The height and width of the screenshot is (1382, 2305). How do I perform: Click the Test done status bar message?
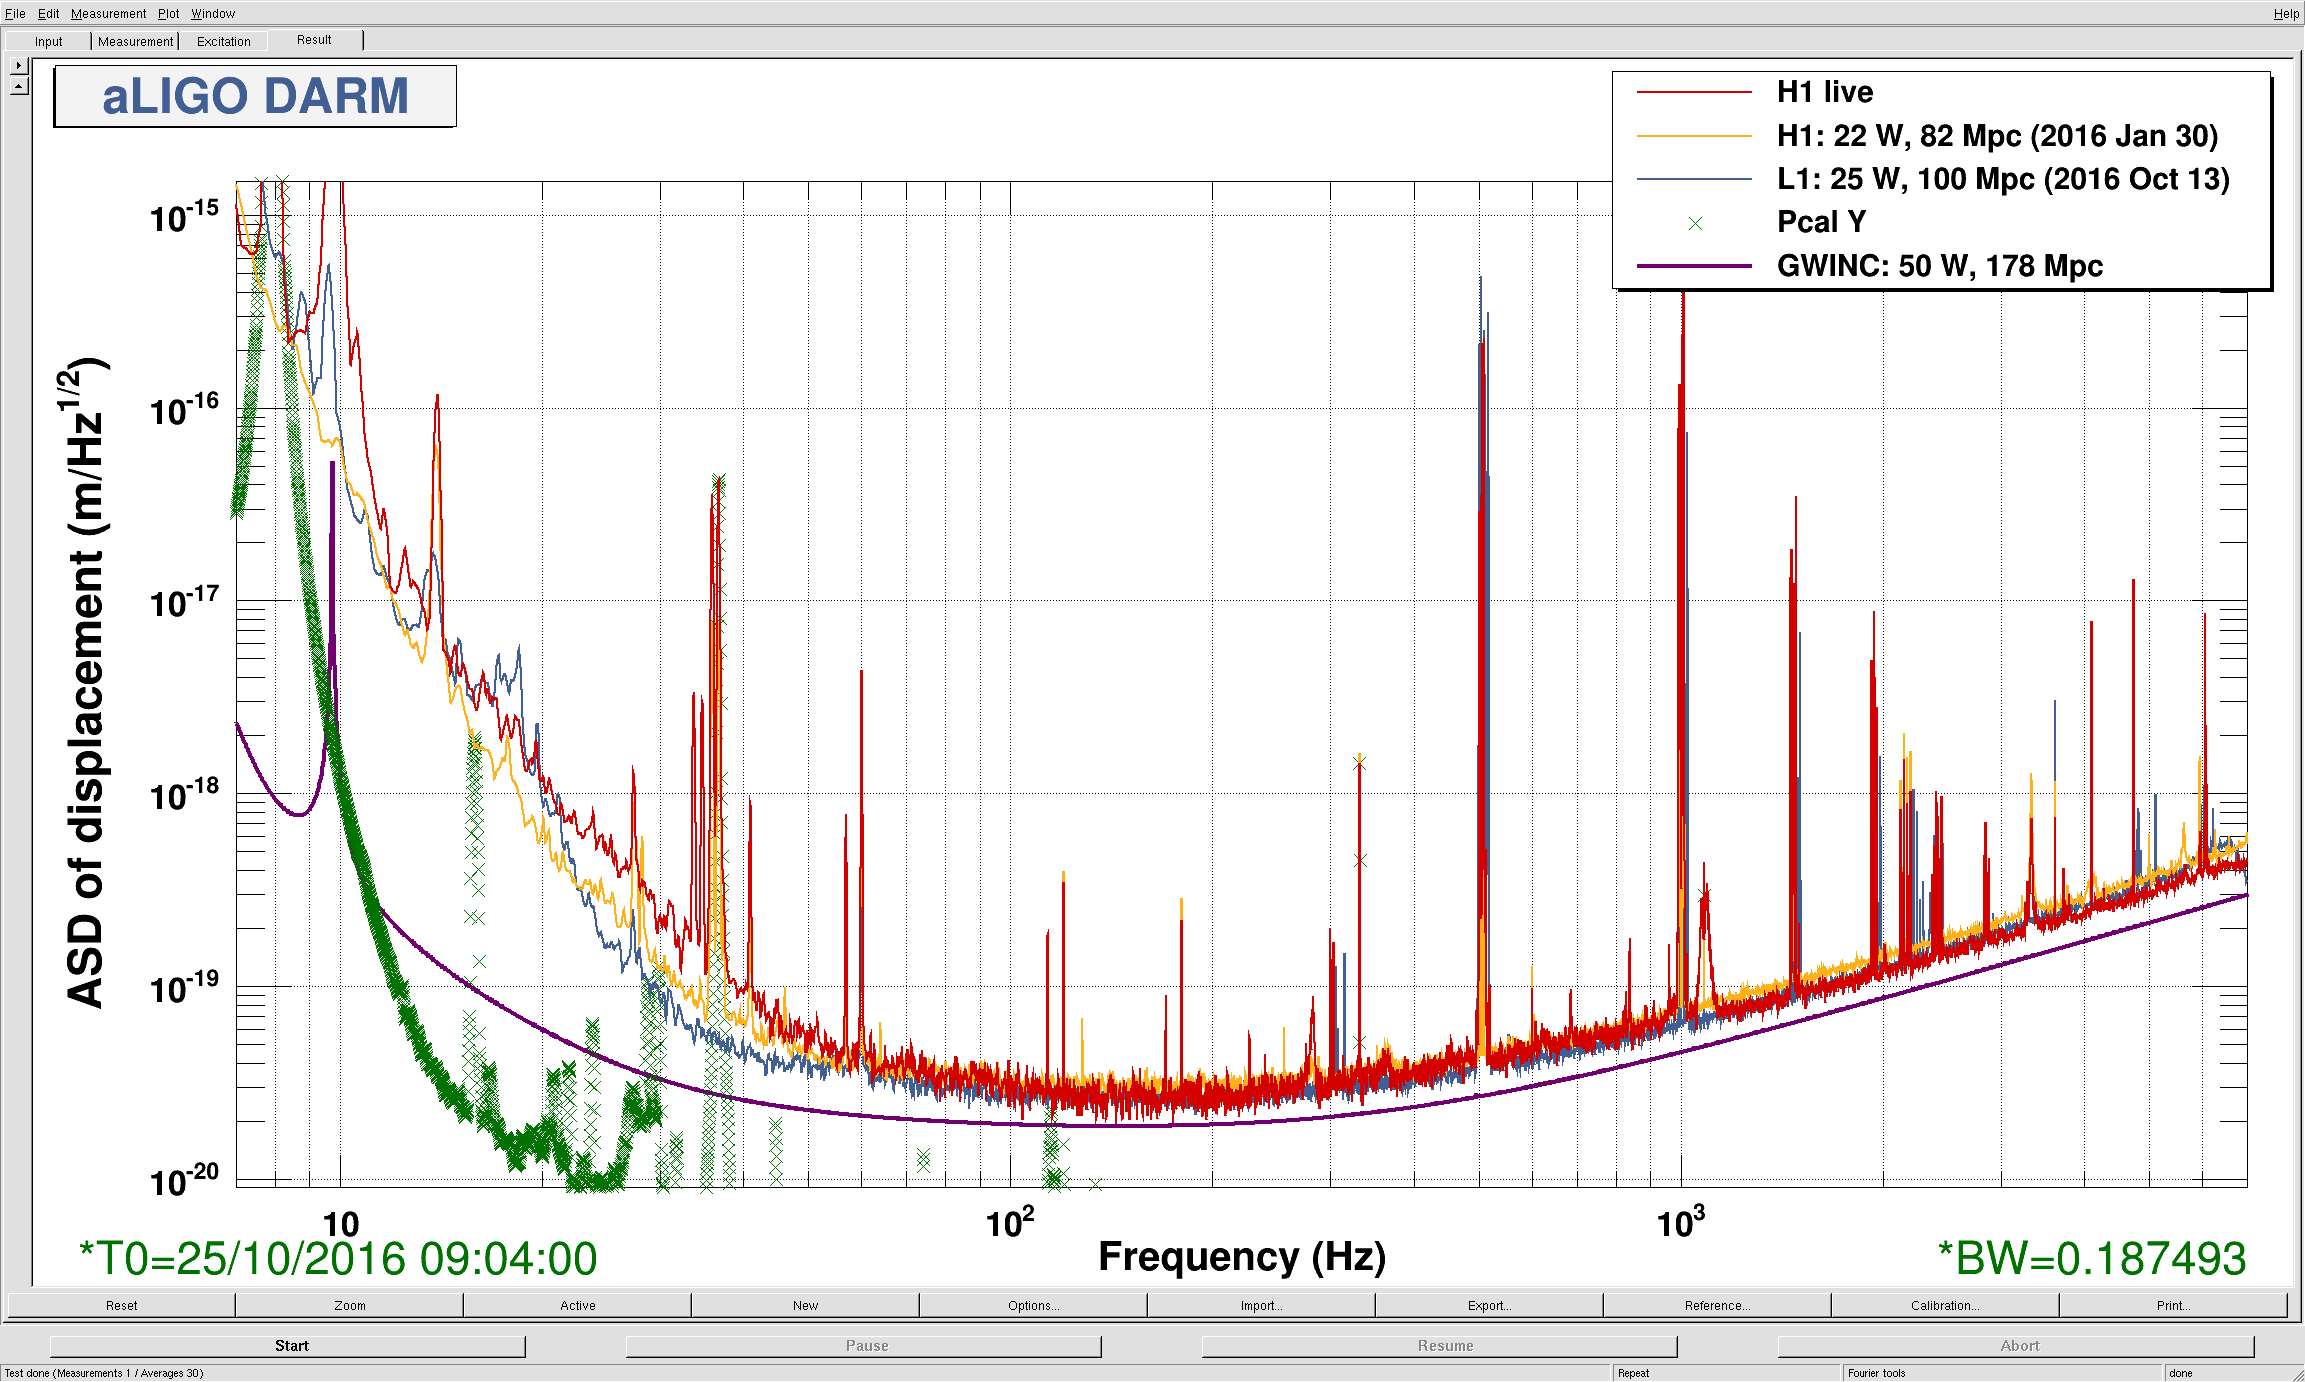pos(104,1373)
